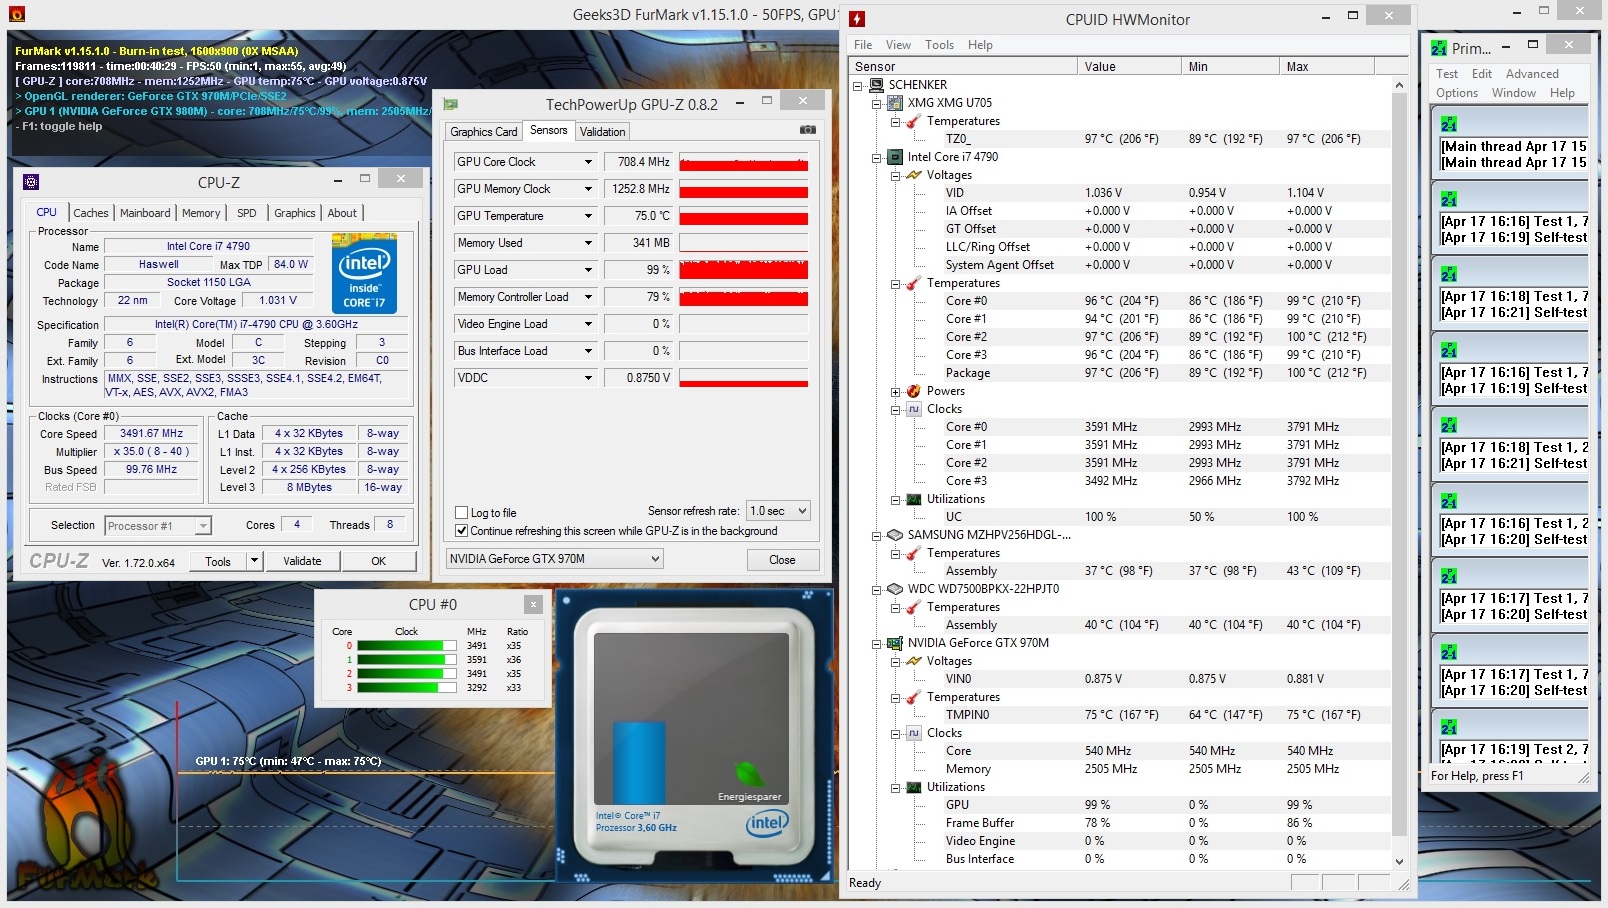
Task: Collapse the SCHENKER root node
Action: 858,85
